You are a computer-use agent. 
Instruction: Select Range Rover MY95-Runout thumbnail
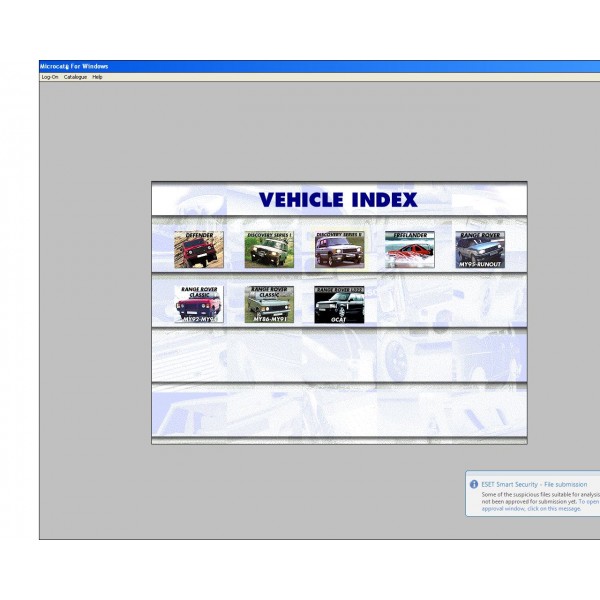tap(480, 249)
